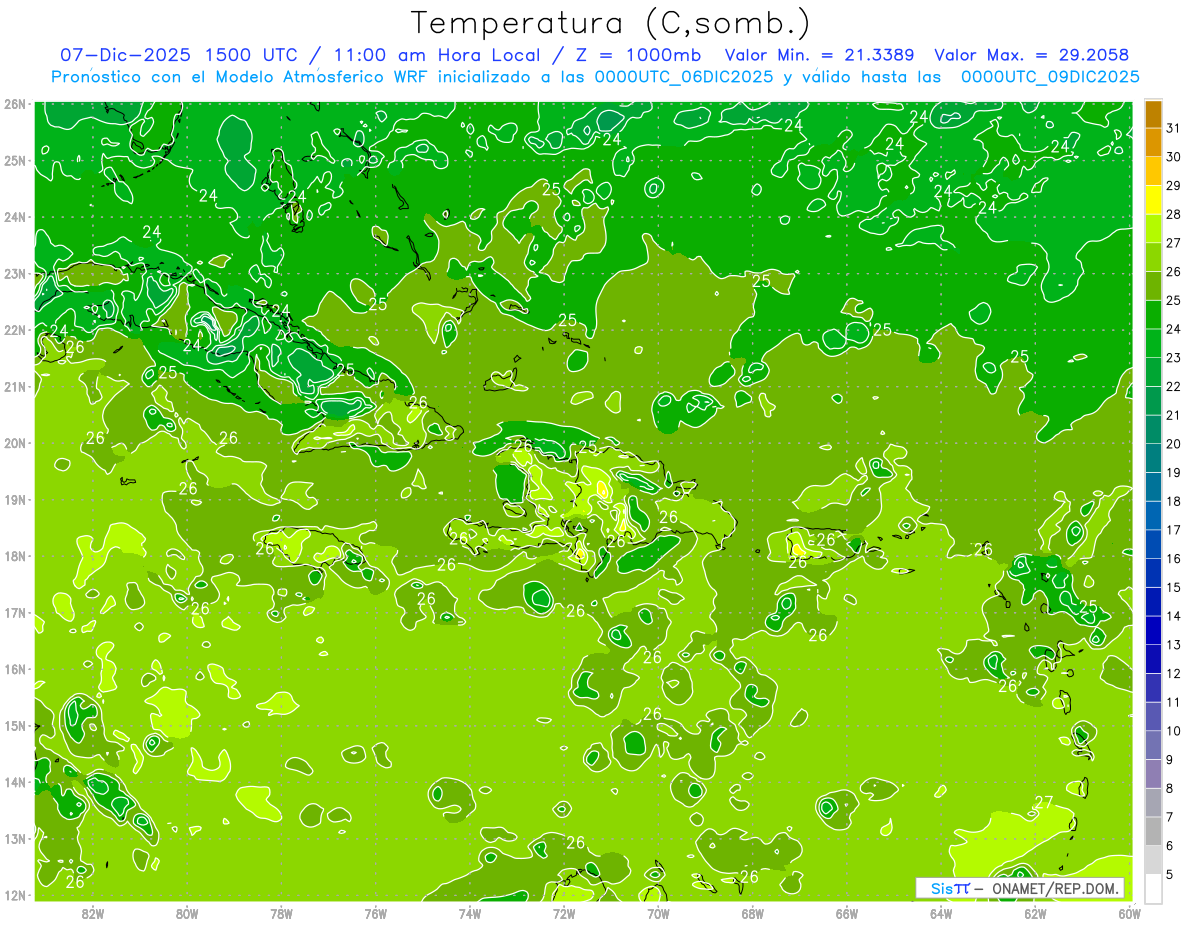This screenshot has height=927, width=1200.
Task: Click the "23N" latitude axis label
Action: point(15,273)
